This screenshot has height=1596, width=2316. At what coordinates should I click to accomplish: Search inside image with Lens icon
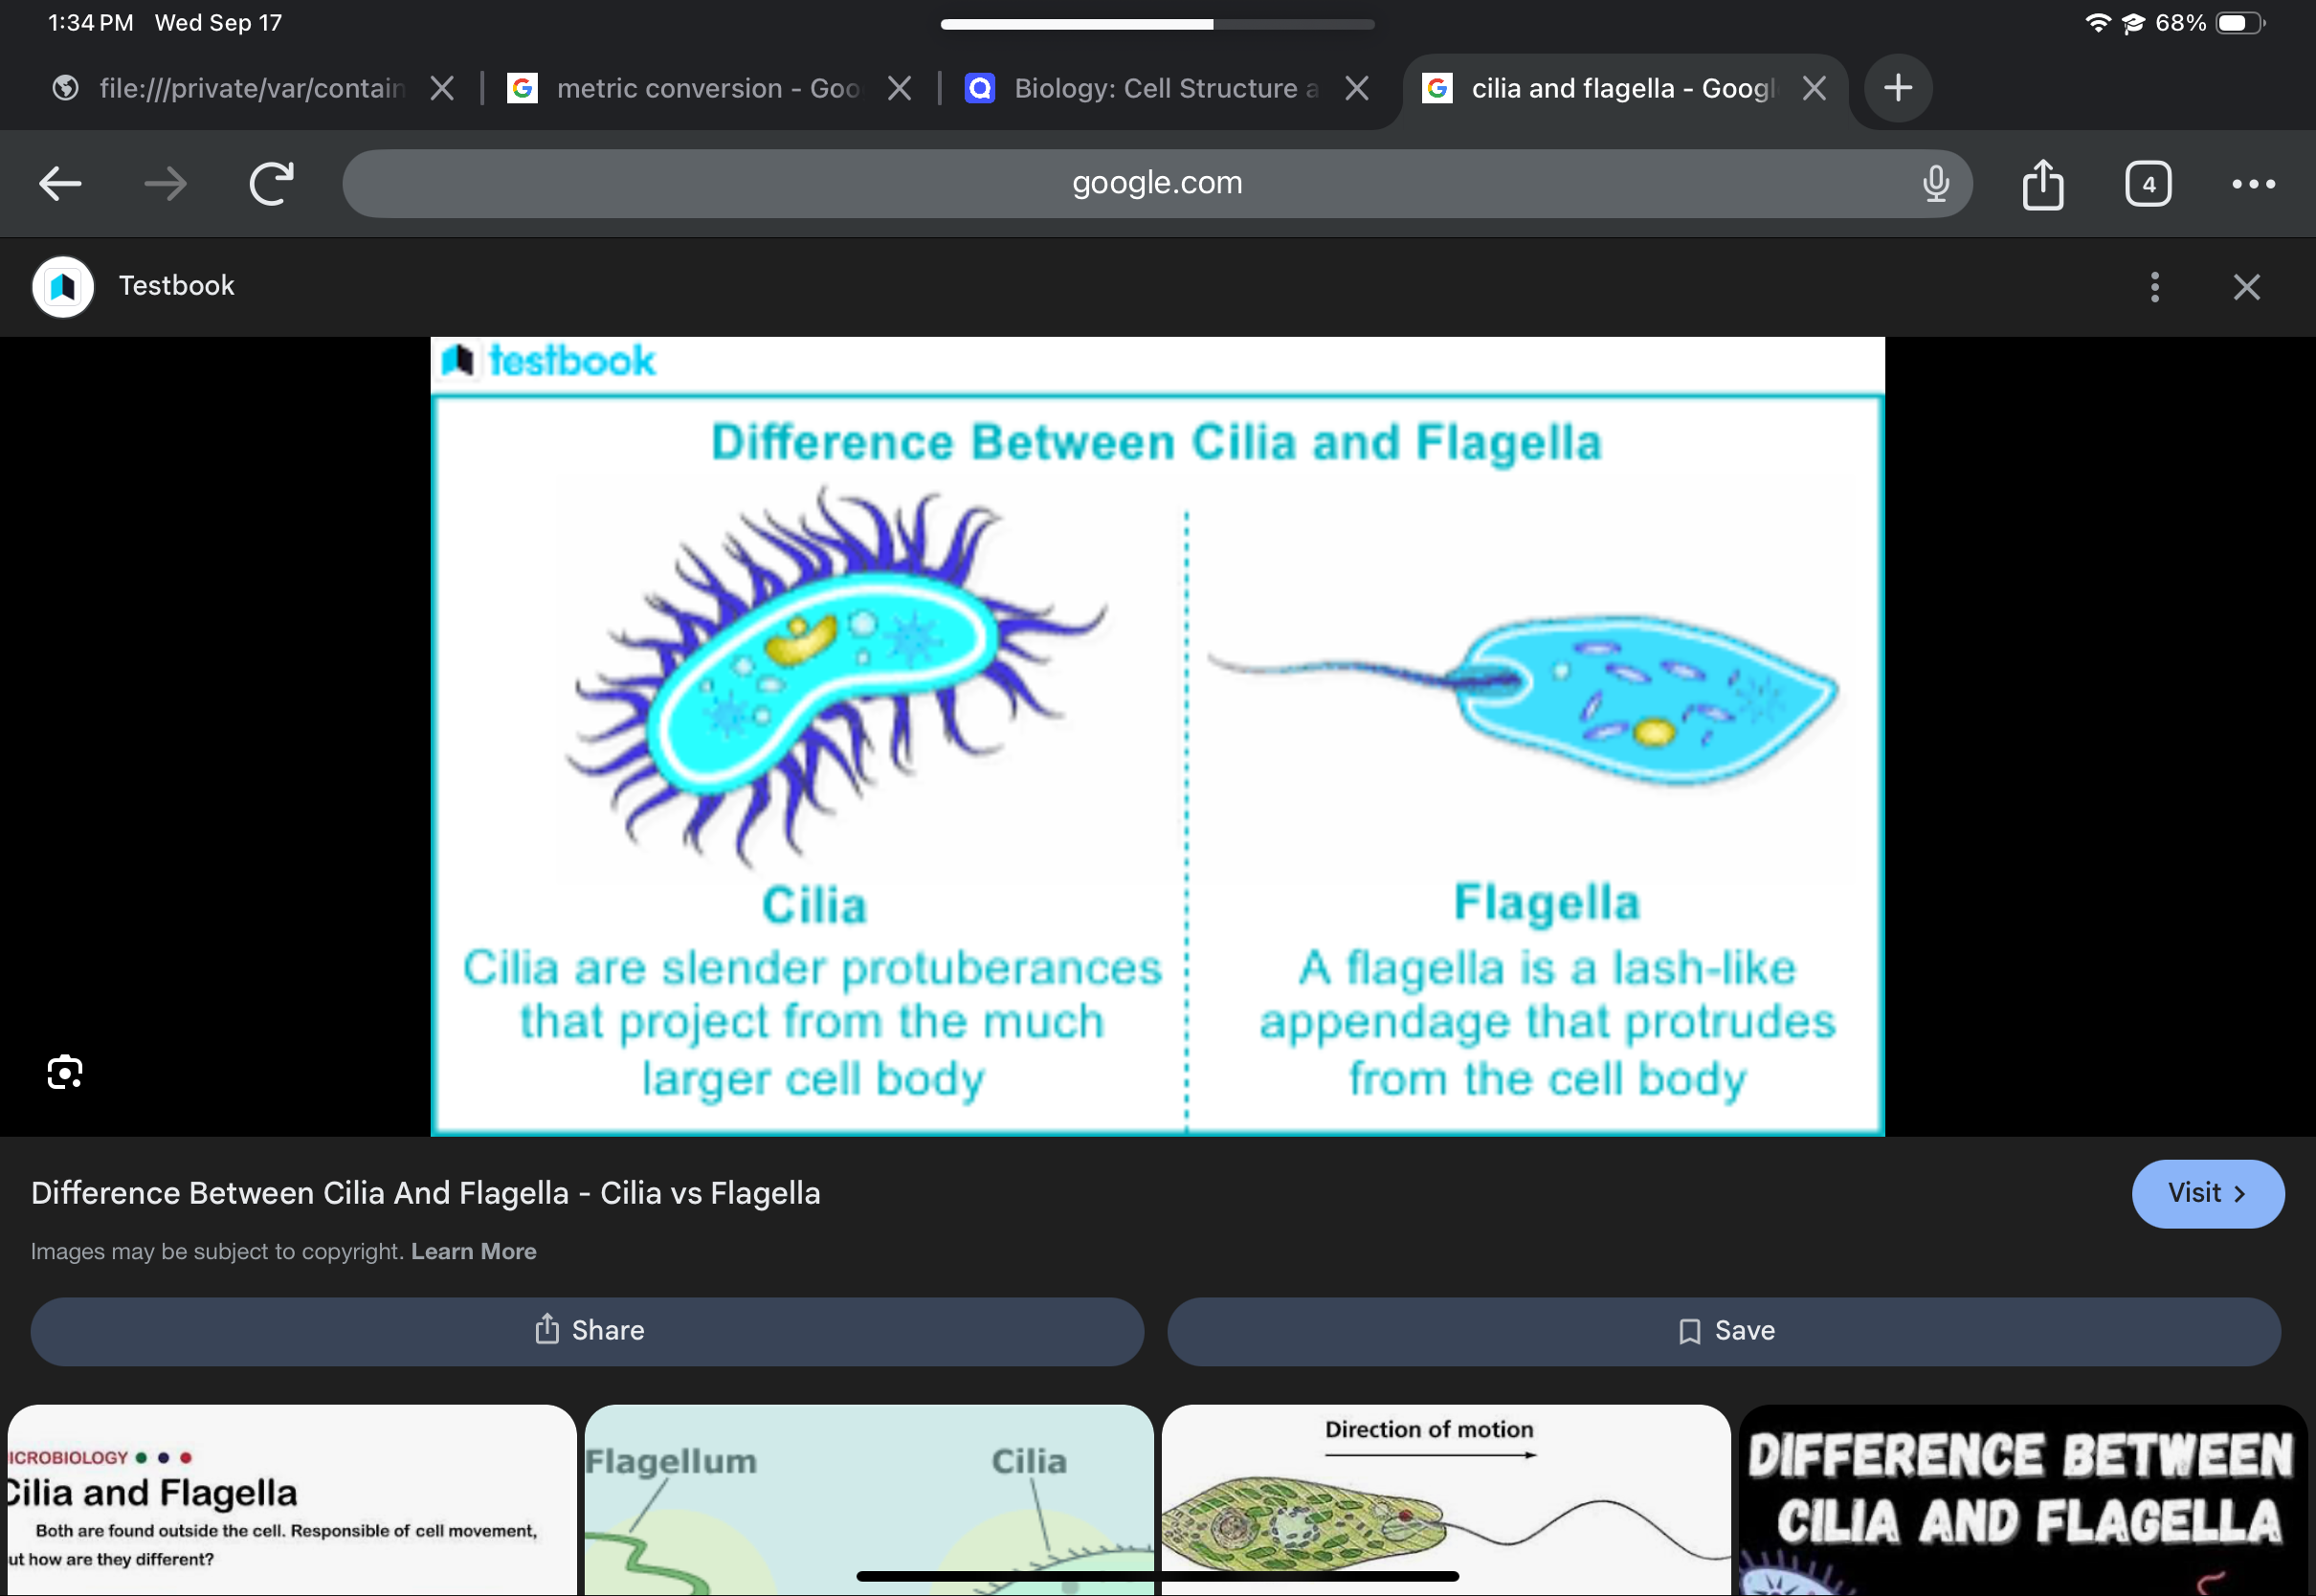pyautogui.click(x=65, y=1072)
